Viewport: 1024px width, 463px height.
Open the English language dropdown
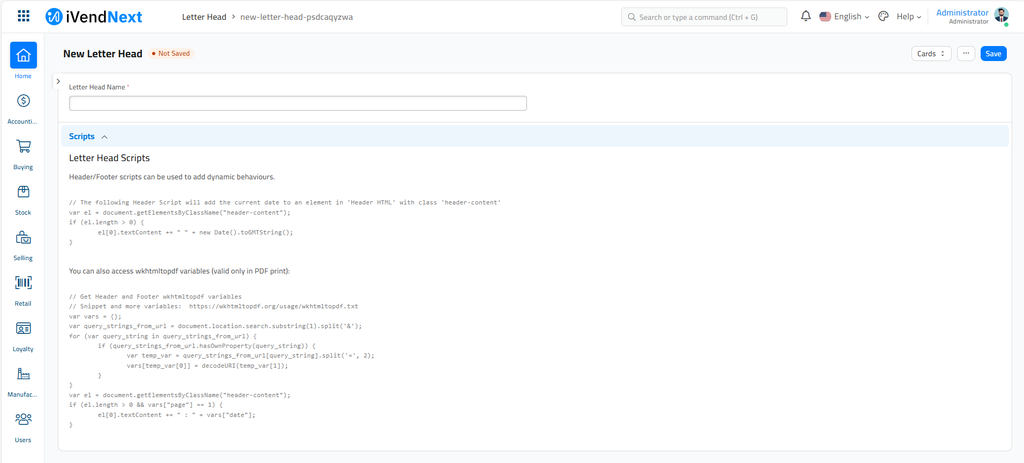(844, 17)
